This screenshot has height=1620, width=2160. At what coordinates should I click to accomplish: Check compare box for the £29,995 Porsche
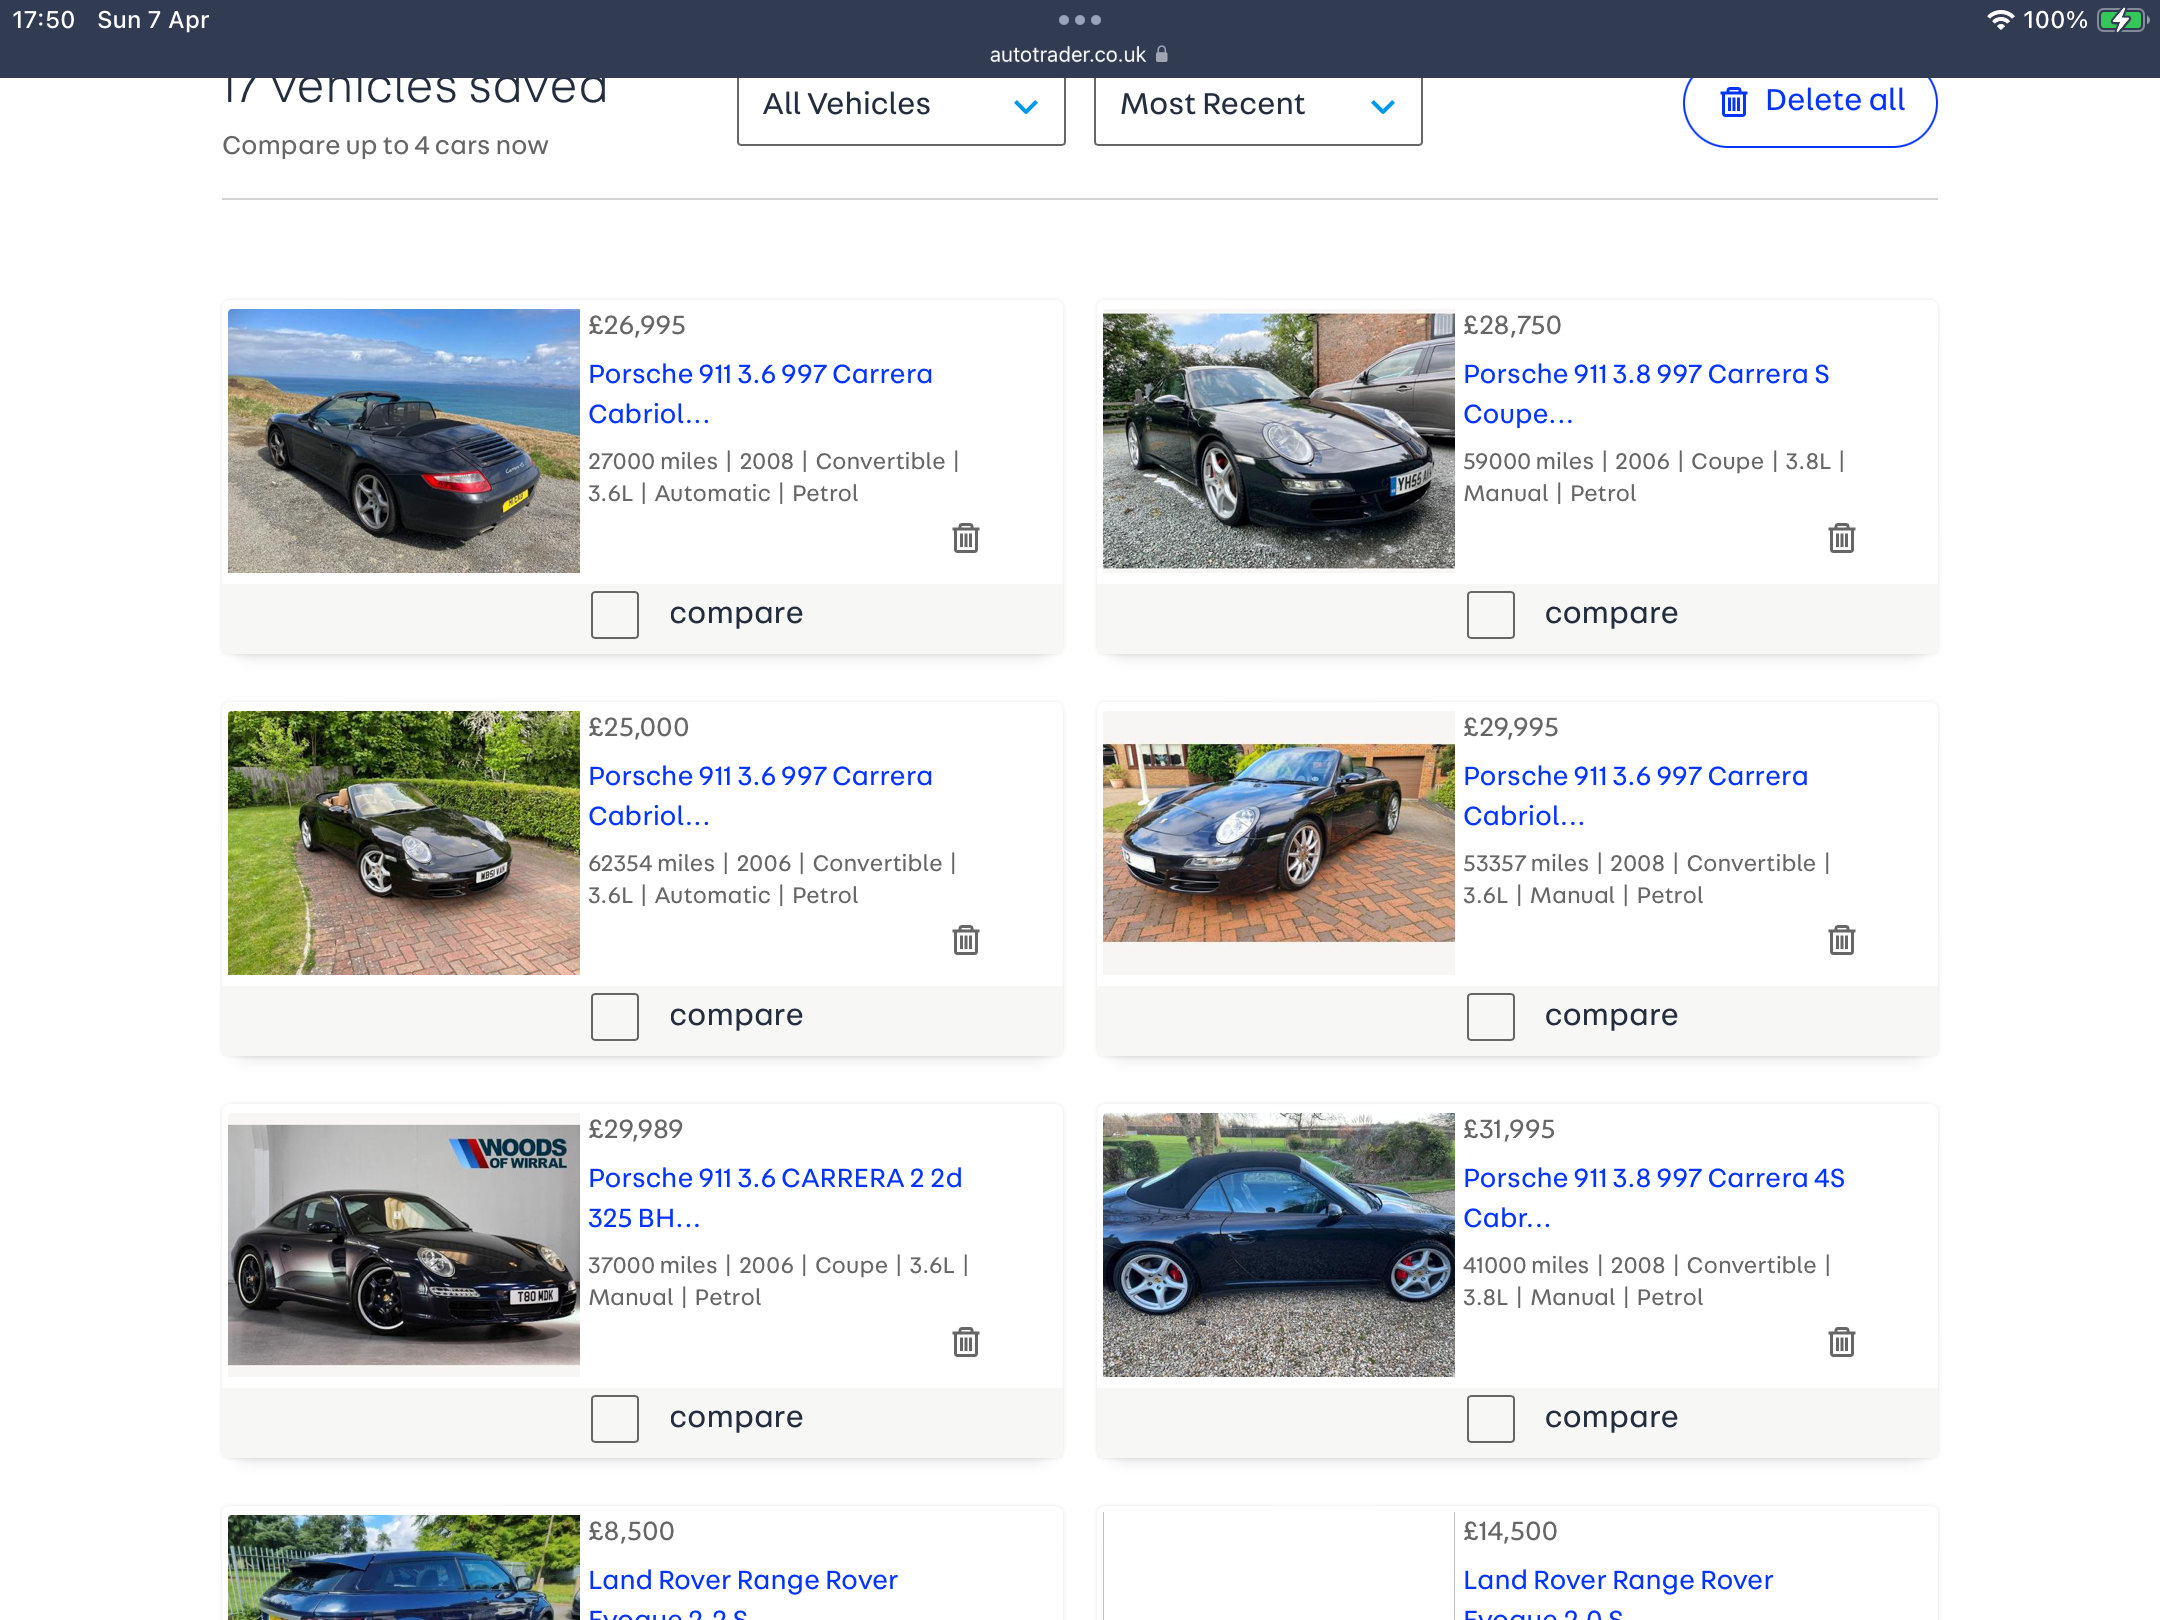(1490, 1016)
